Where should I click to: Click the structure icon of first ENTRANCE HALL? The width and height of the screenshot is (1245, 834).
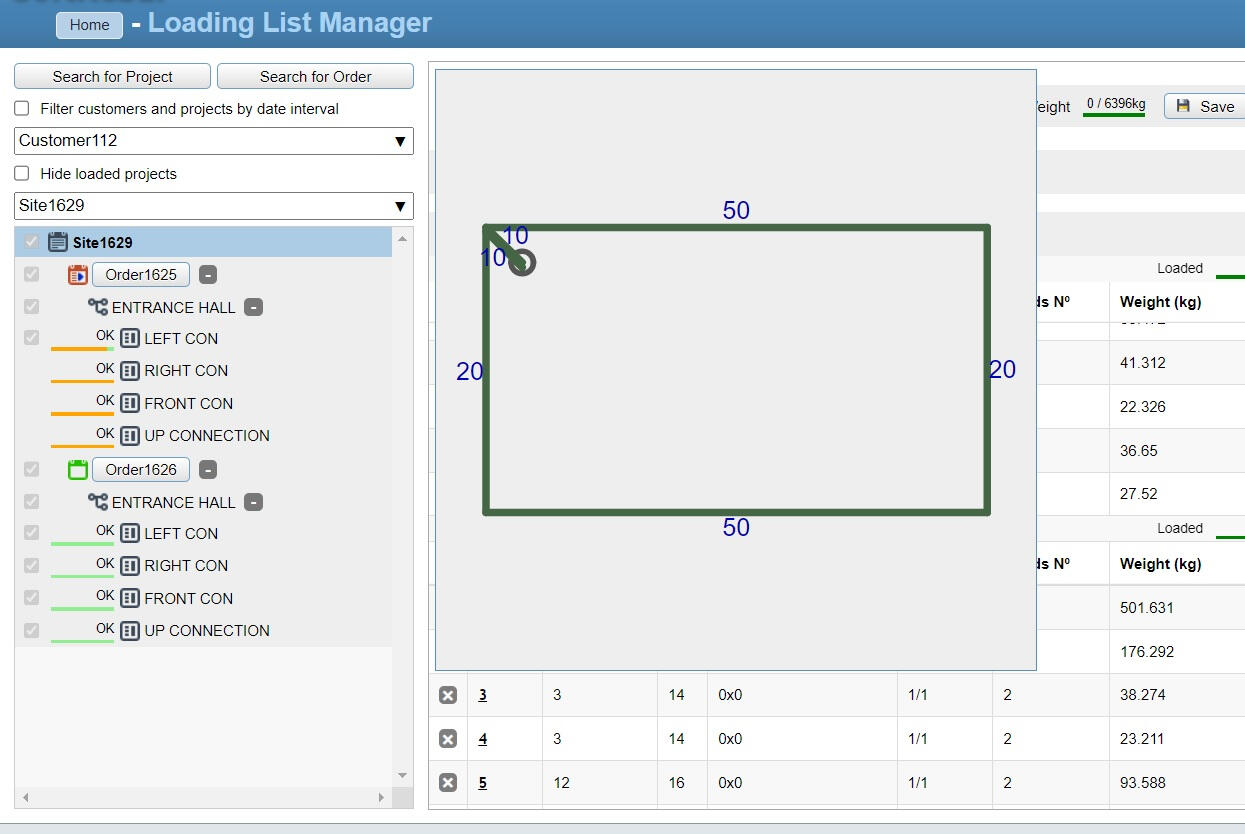pos(98,307)
